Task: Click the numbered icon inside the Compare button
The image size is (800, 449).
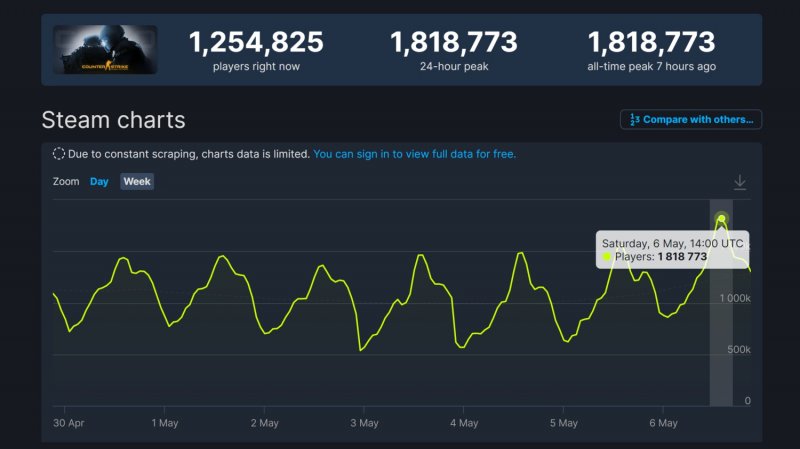Action: point(634,120)
